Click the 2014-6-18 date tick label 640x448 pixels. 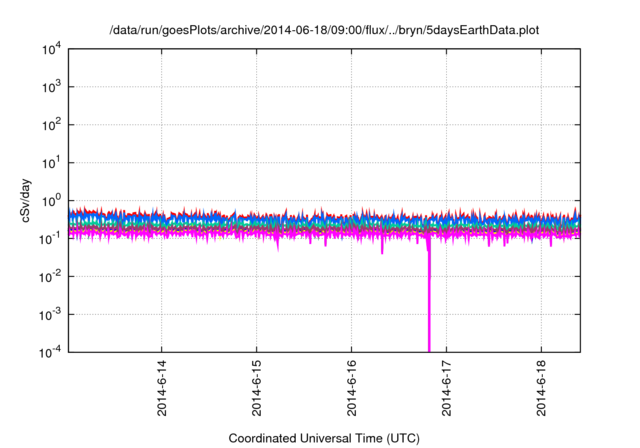[541, 388]
